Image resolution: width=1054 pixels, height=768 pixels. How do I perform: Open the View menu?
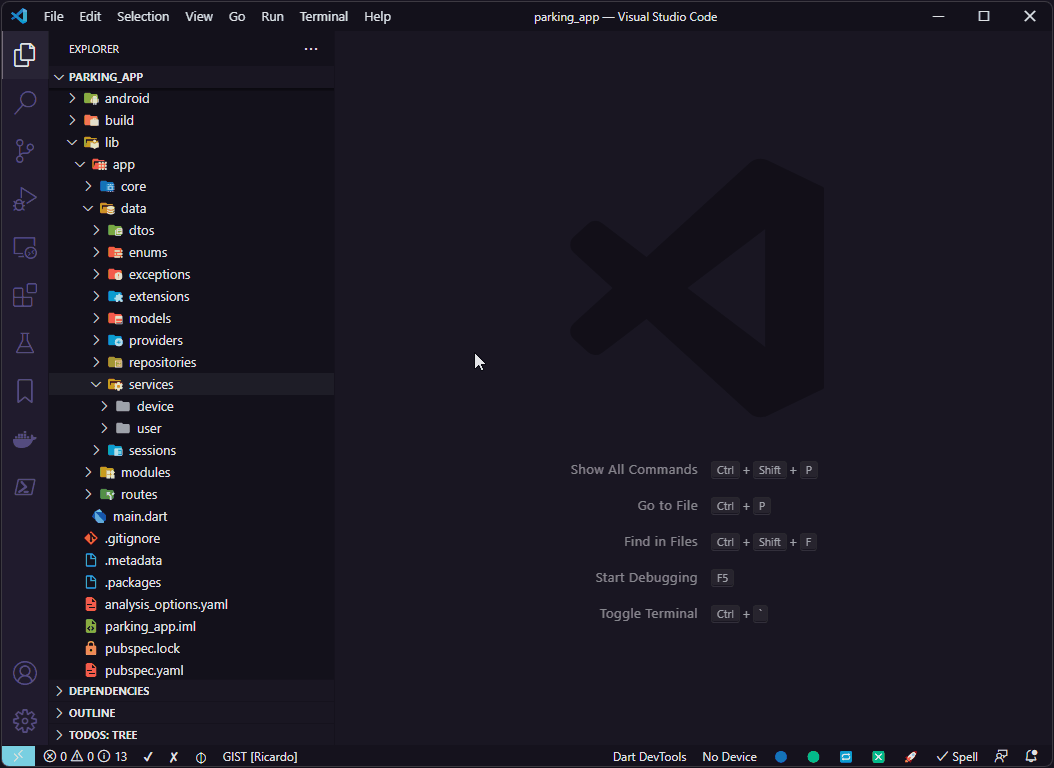click(199, 16)
